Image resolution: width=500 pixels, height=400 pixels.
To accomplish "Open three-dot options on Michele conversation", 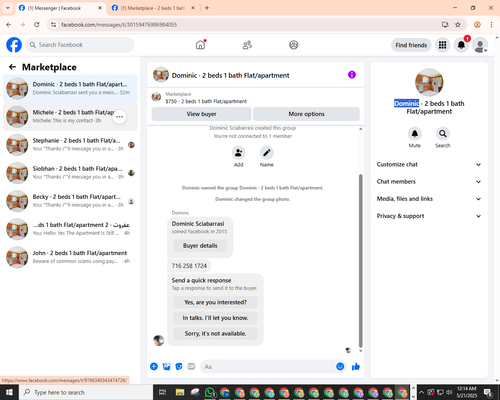I will 119,117.
